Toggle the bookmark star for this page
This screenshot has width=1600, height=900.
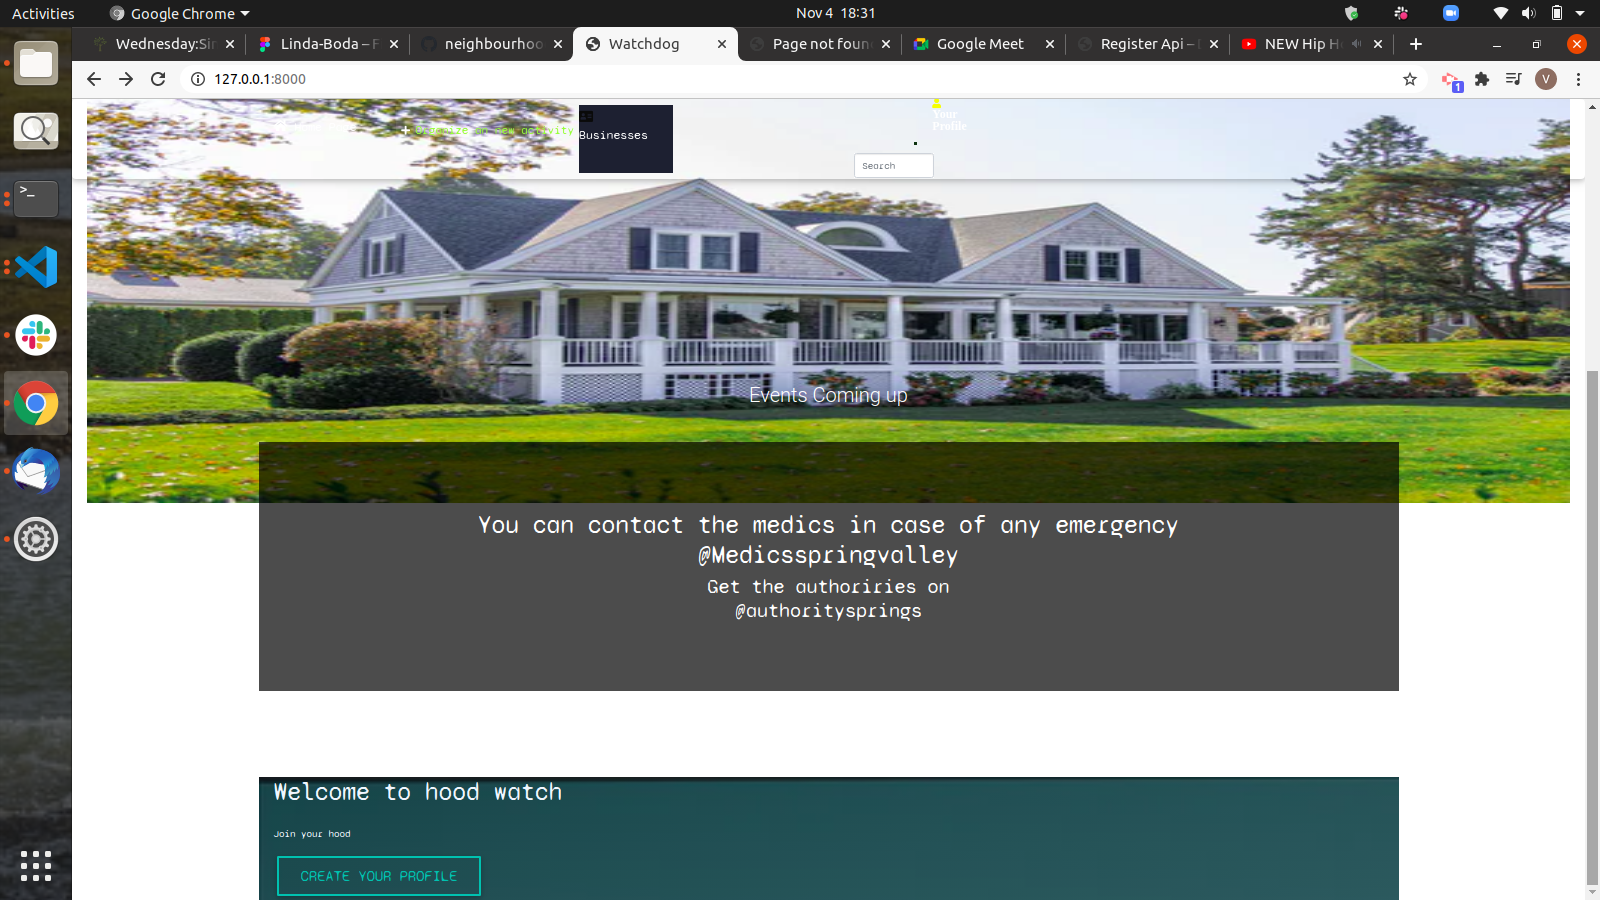click(x=1410, y=79)
